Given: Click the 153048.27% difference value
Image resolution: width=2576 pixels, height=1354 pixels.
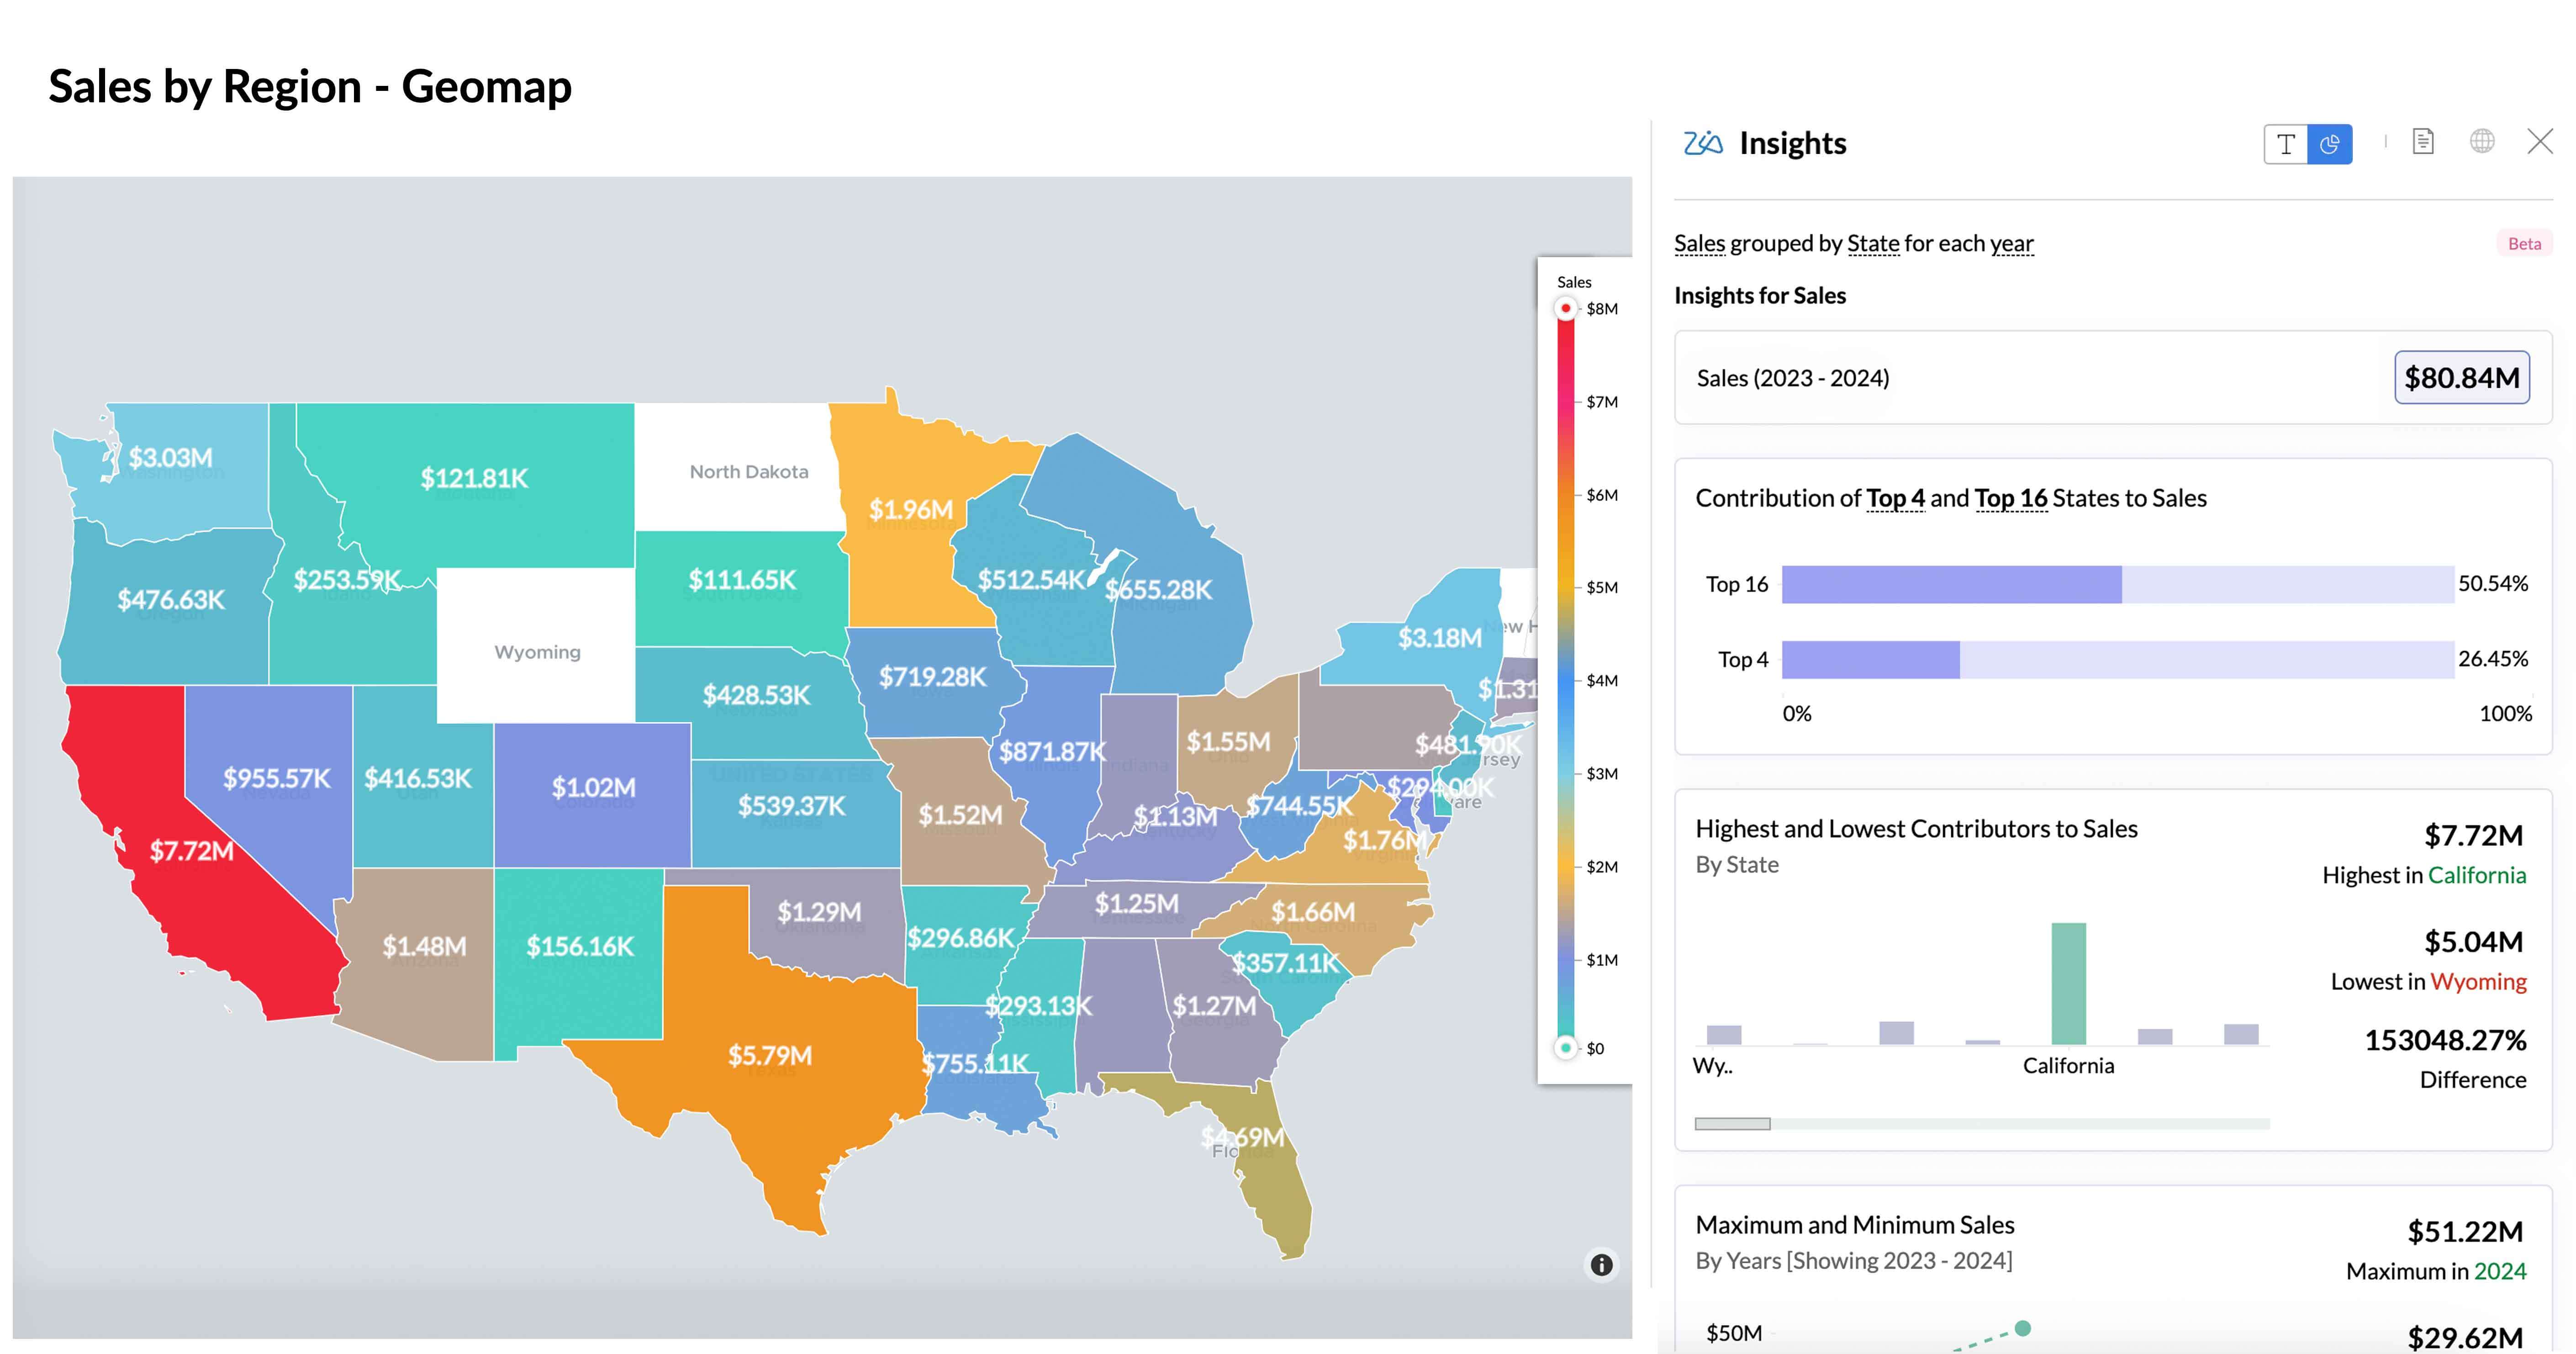Looking at the screenshot, I should (x=2445, y=1040).
